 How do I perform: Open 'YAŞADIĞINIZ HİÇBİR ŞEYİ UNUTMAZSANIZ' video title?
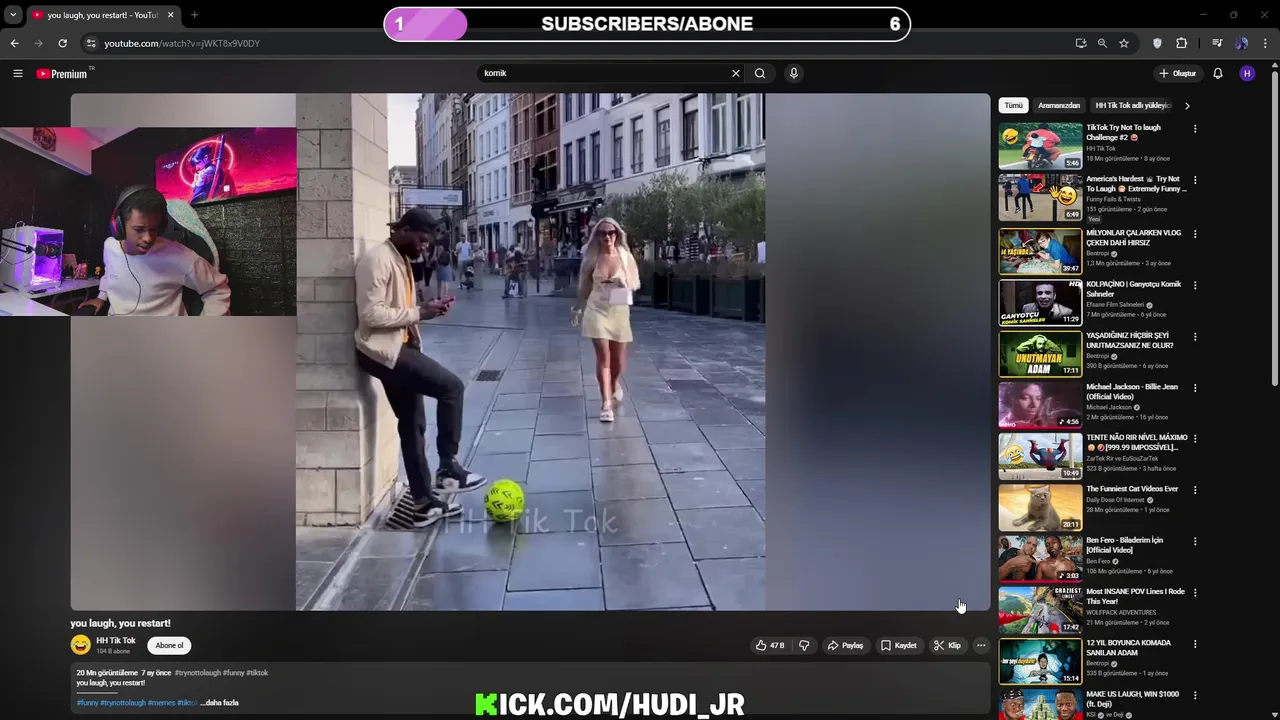(1130, 341)
